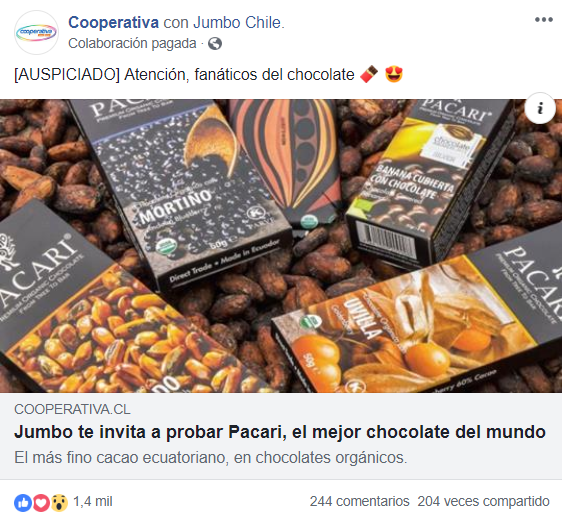Click the chocolate bar emoji in caption

(x=369, y=74)
